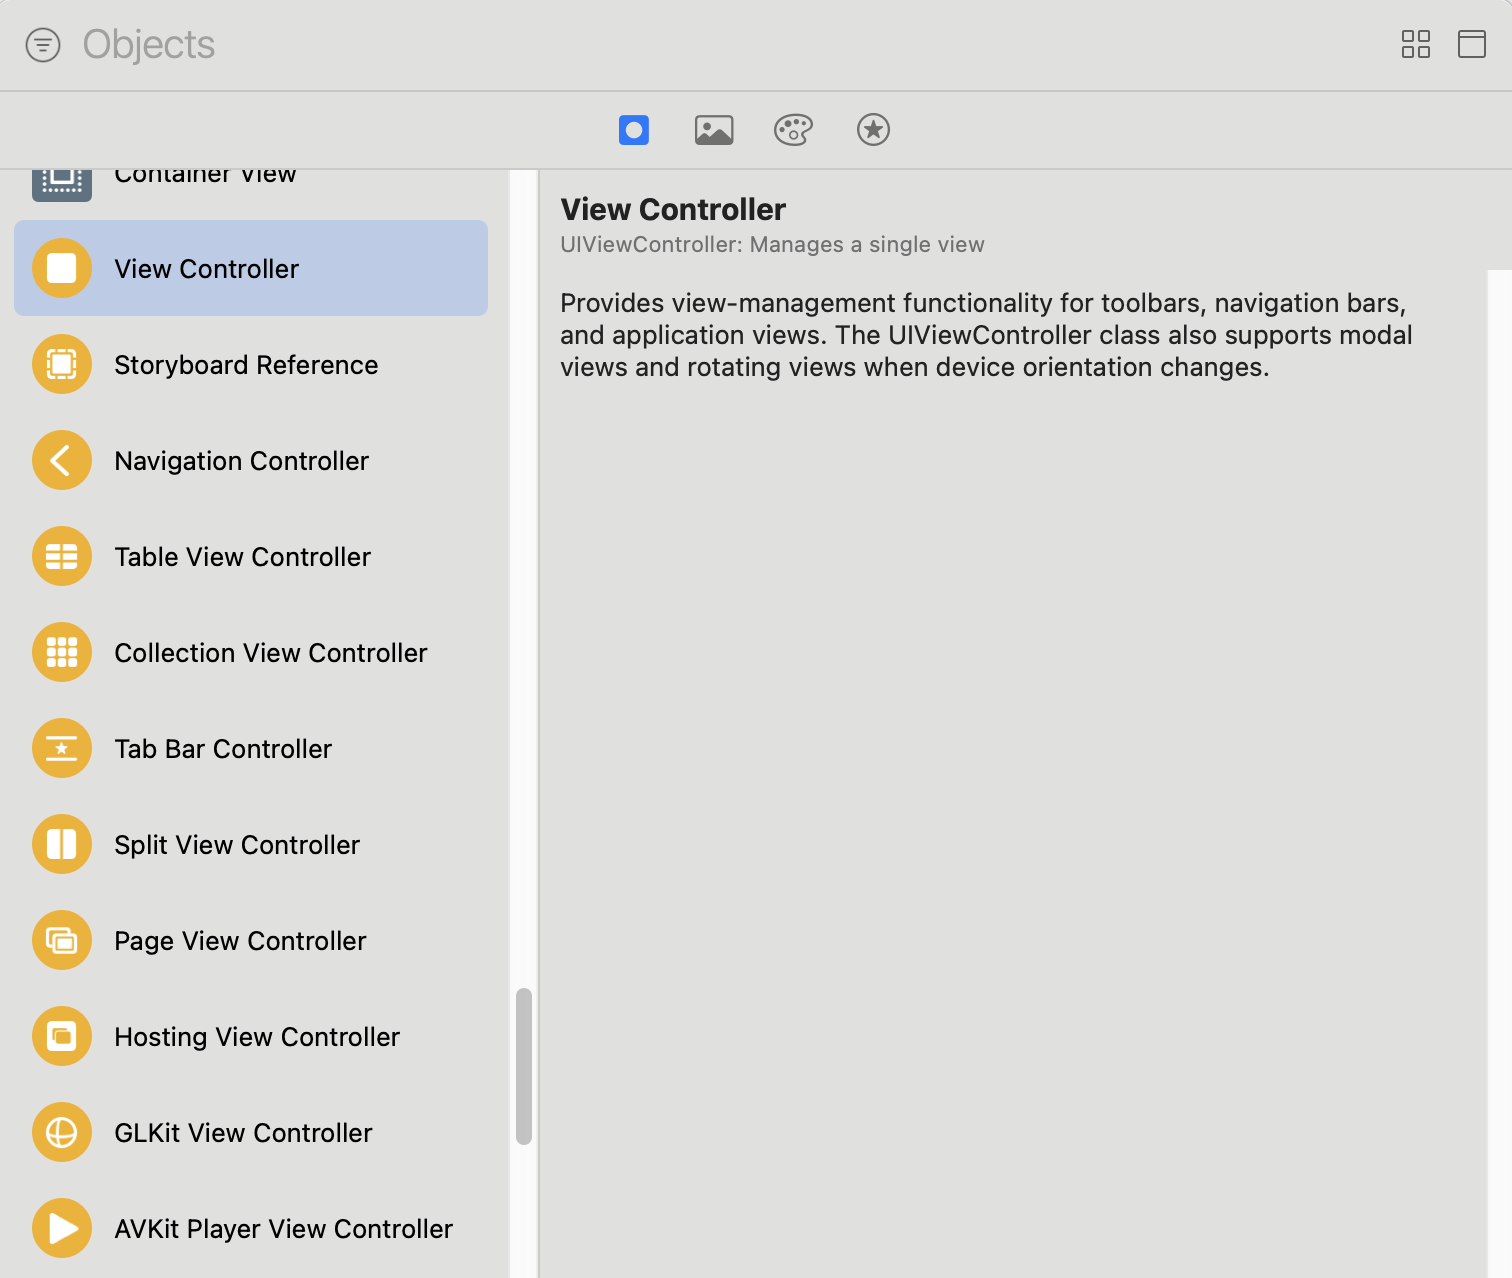Viewport: 1512px width, 1278px height.
Task: Click the Navigation Controller back-arrow icon
Action: [x=62, y=460]
